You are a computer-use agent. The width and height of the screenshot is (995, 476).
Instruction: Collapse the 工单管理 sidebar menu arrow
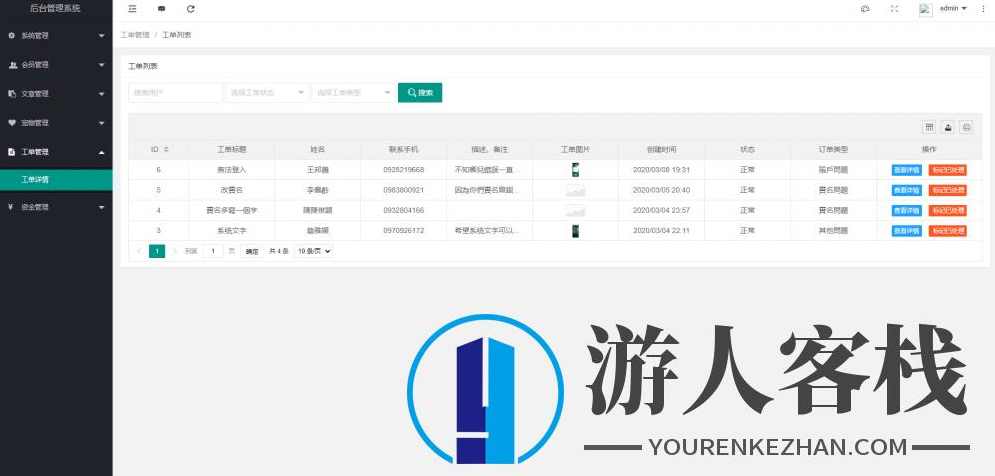coord(102,152)
